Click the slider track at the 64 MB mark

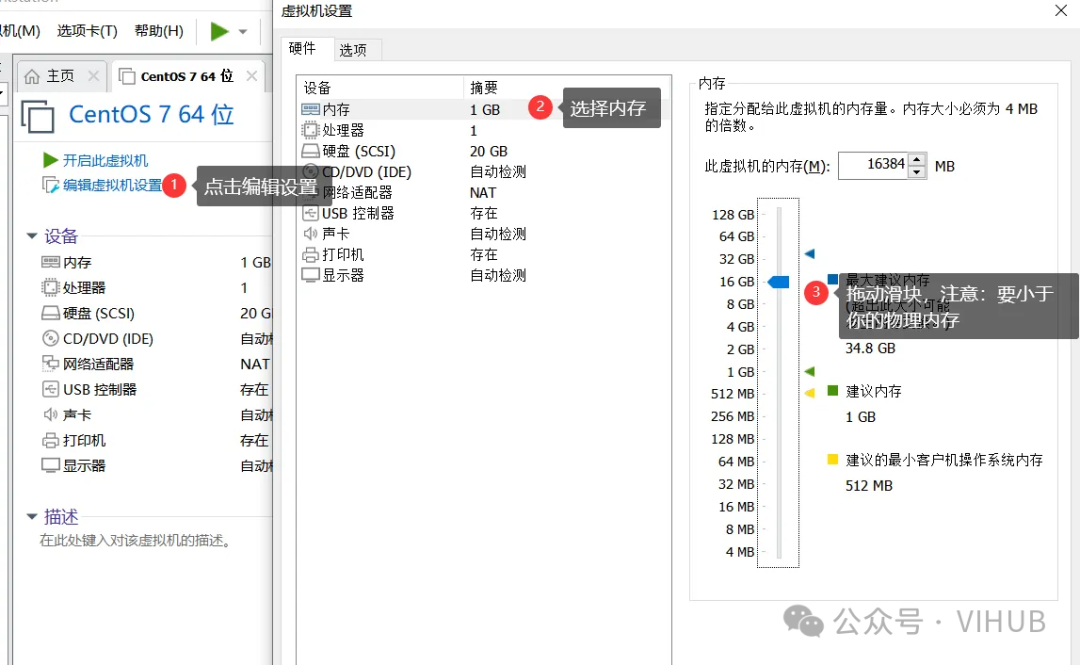pyautogui.click(x=780, y=462)
